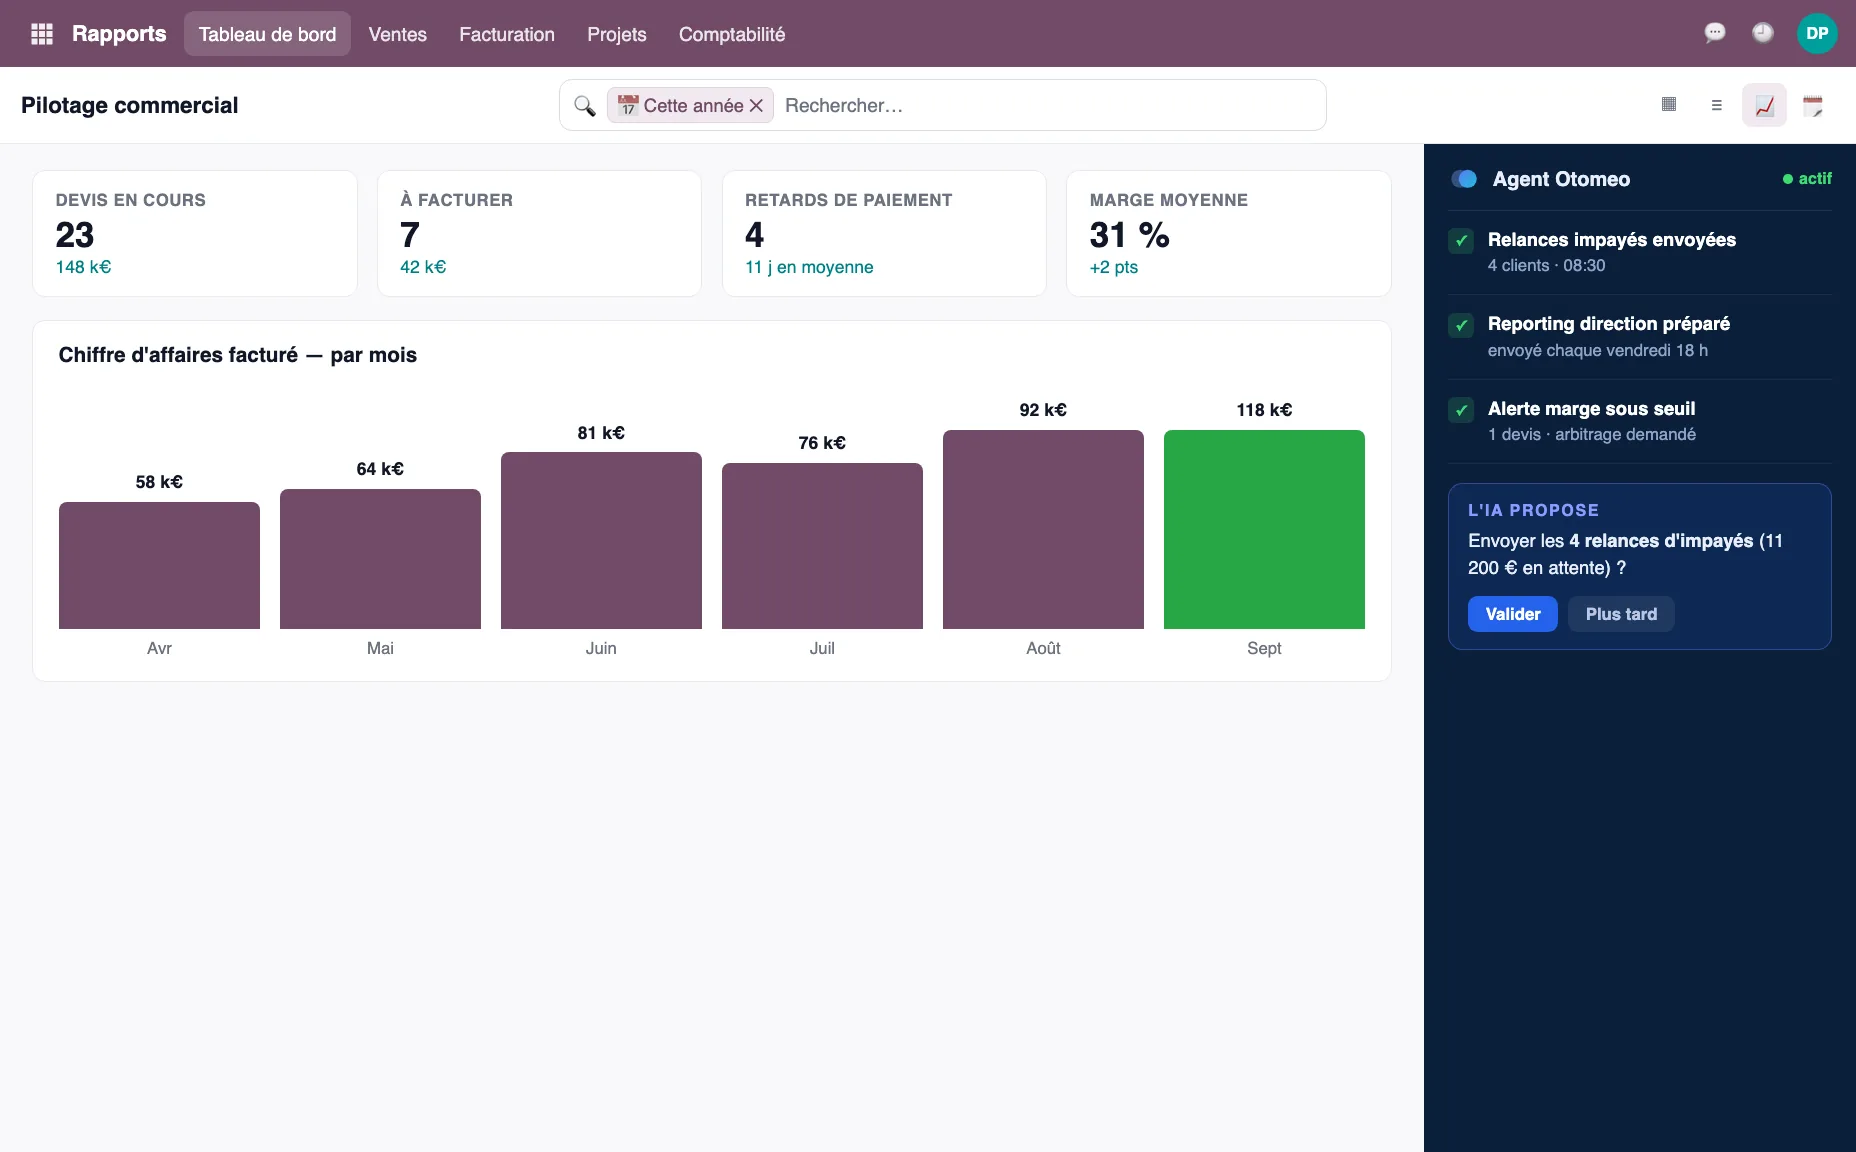
Task: Open the Marge moyenne card
Action: point(1229,233)
